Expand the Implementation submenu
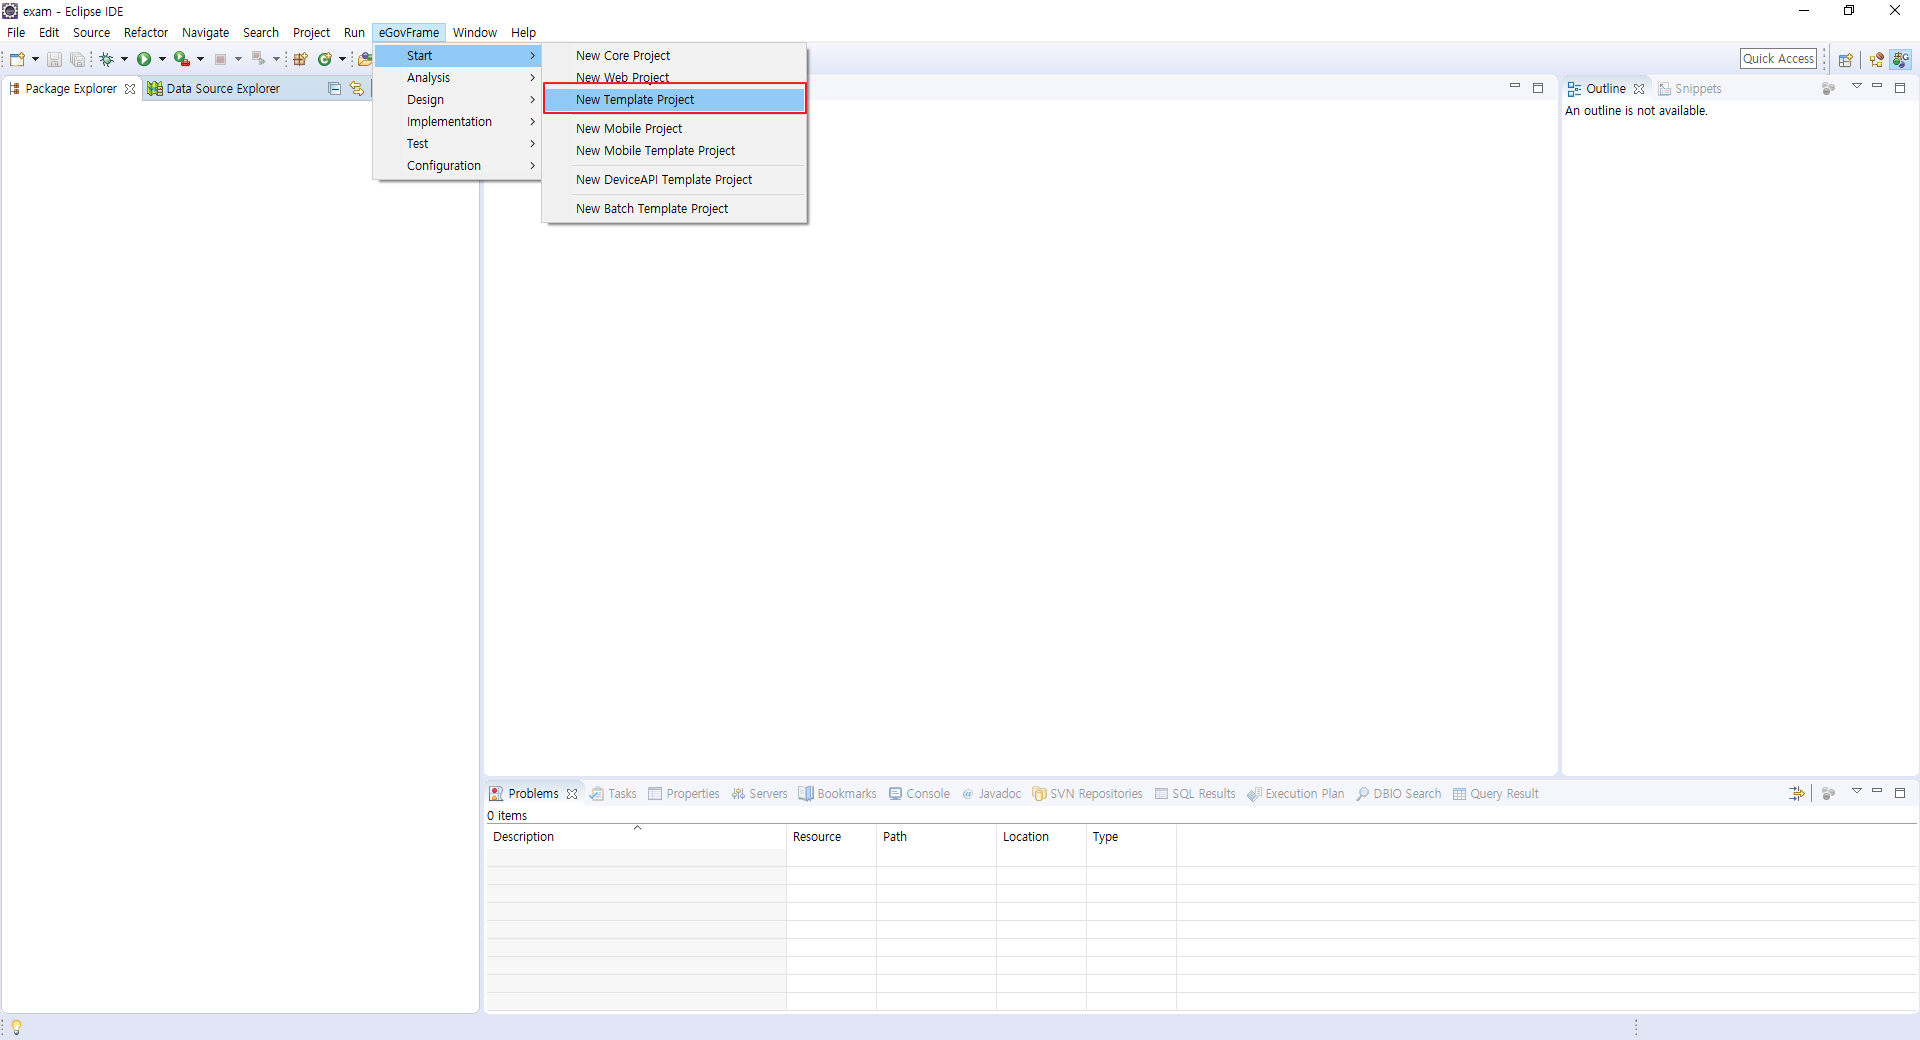 pyautogui.click(x=458, y=122)
